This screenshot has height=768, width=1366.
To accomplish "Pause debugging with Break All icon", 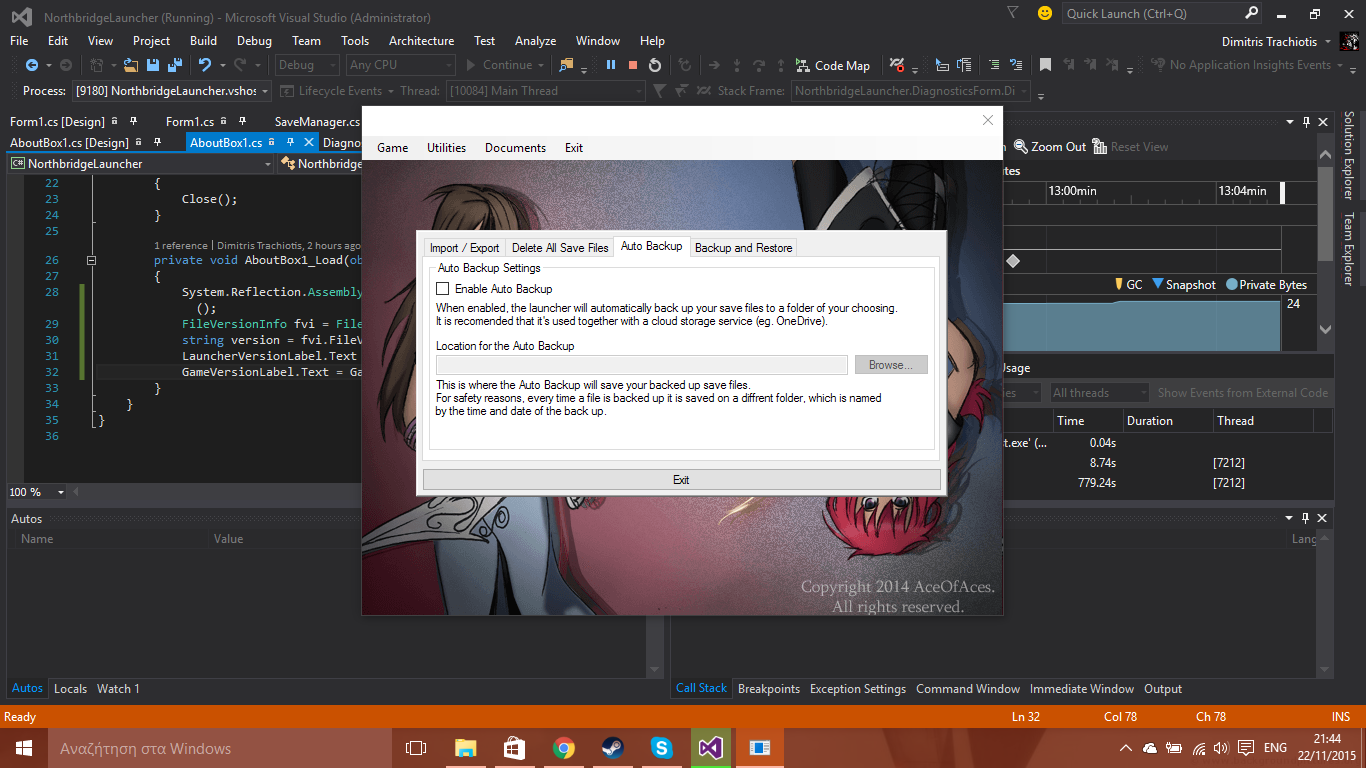I will [611, 65].
